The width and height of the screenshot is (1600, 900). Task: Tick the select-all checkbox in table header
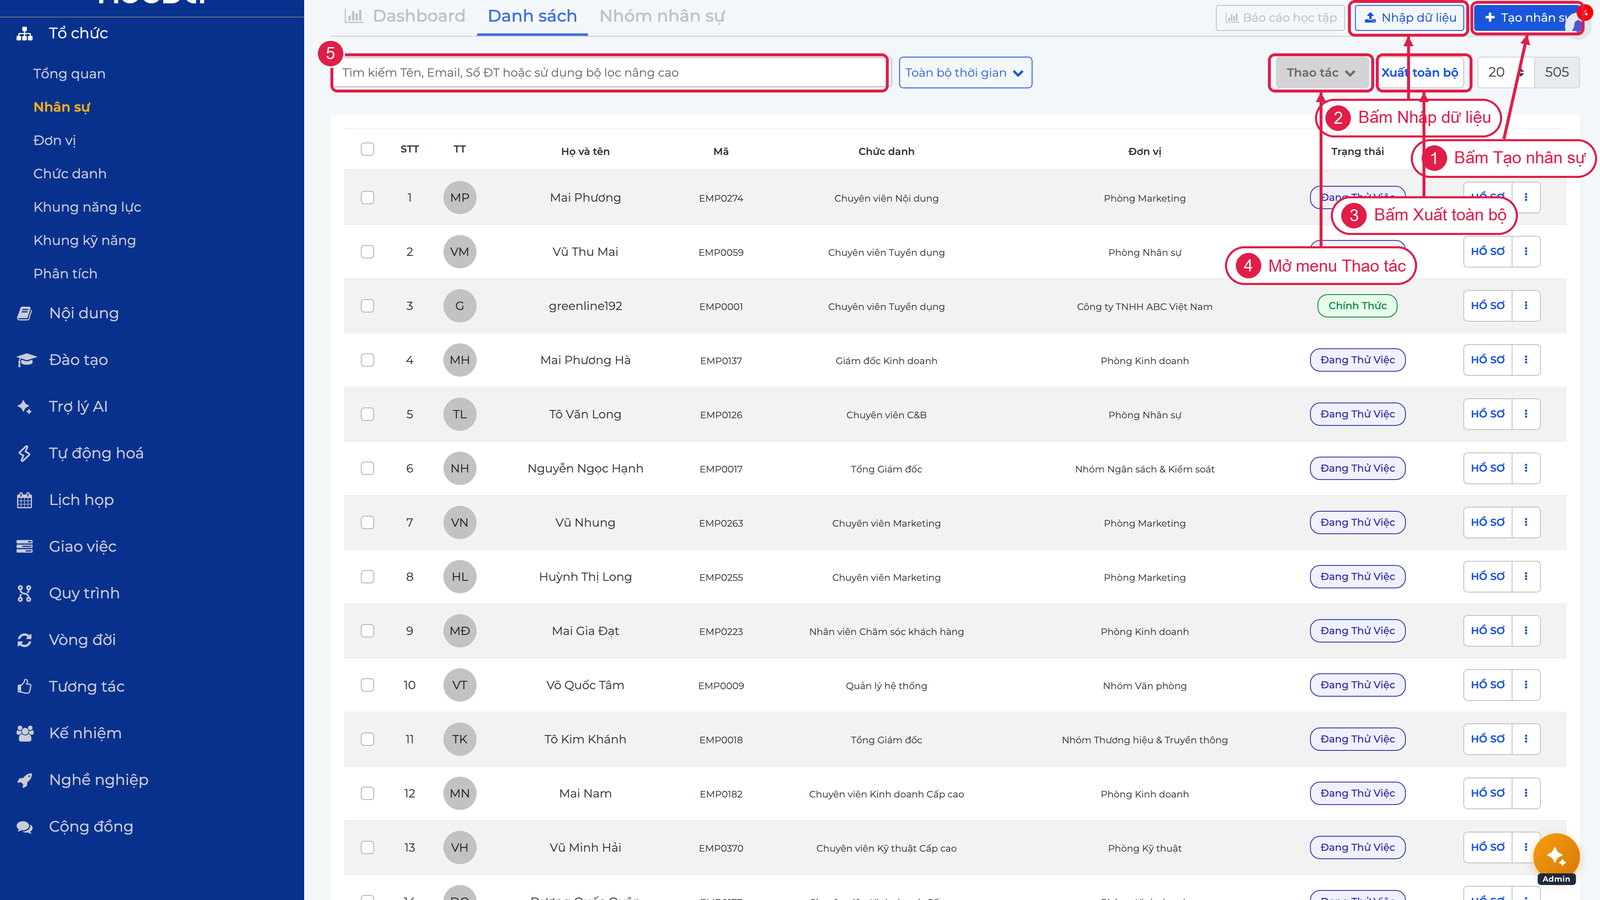[367, 149]
